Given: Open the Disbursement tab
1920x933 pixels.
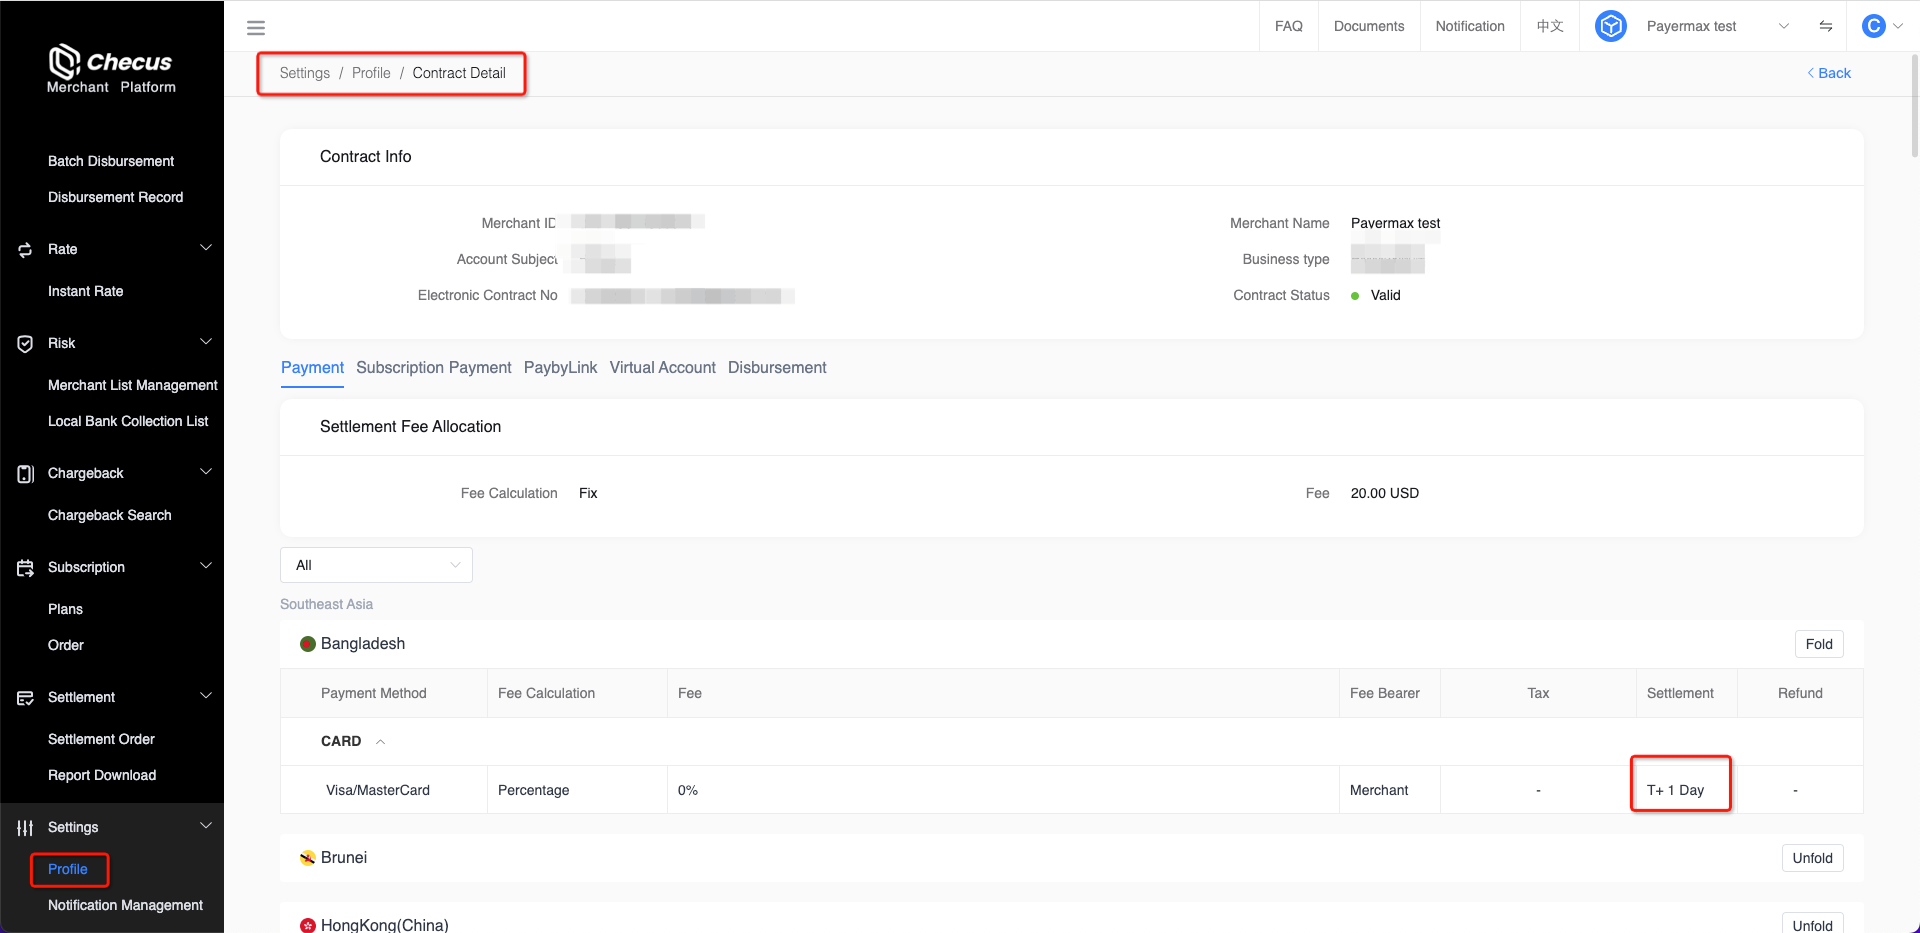Looking at the screenshot, I should [x=776, y=368].
